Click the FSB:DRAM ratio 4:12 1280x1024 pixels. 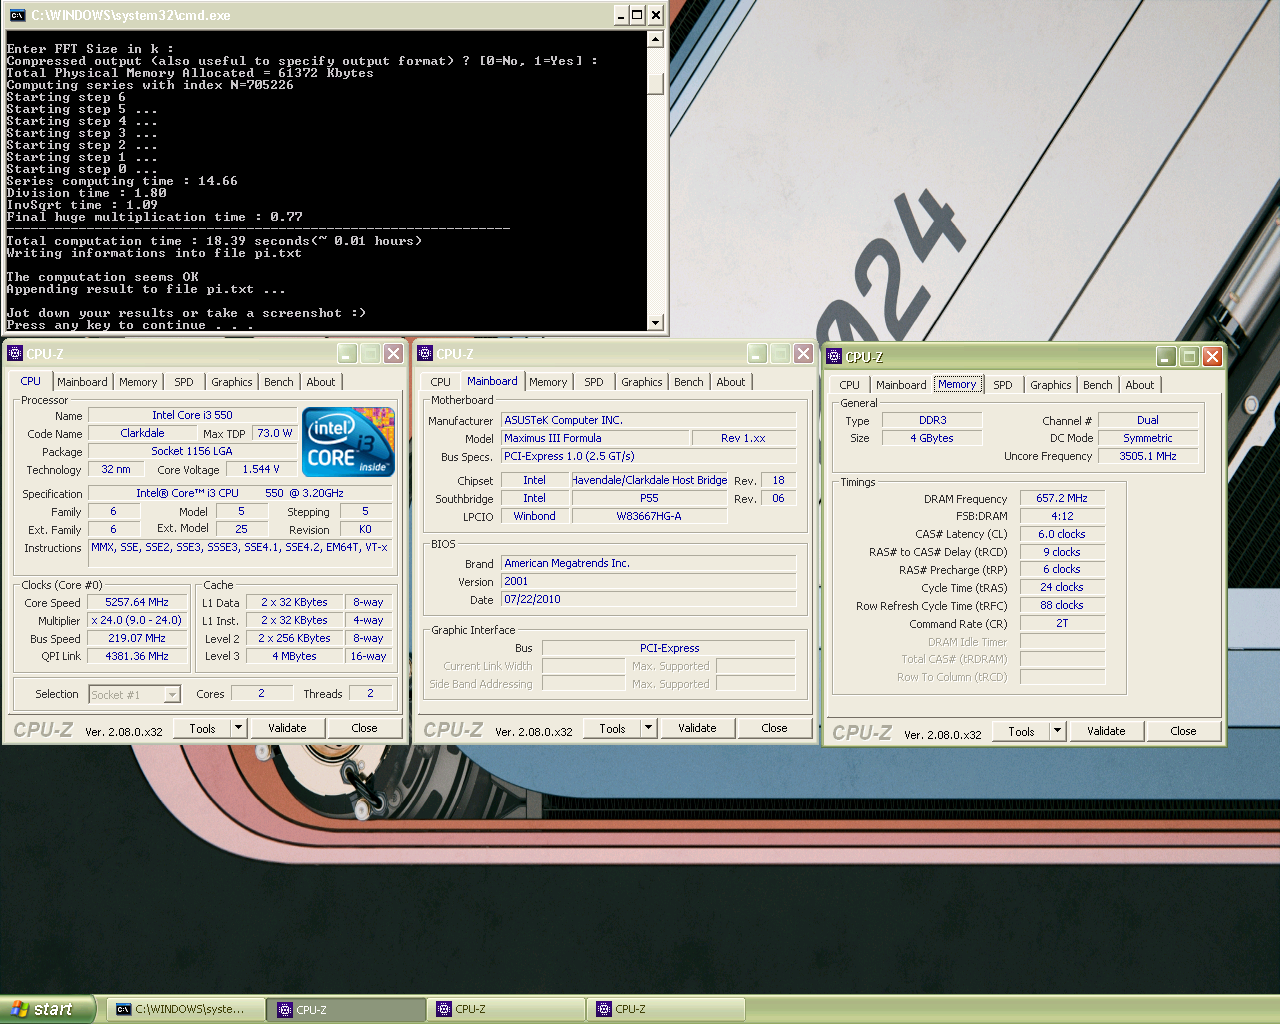click(1062, 516)
